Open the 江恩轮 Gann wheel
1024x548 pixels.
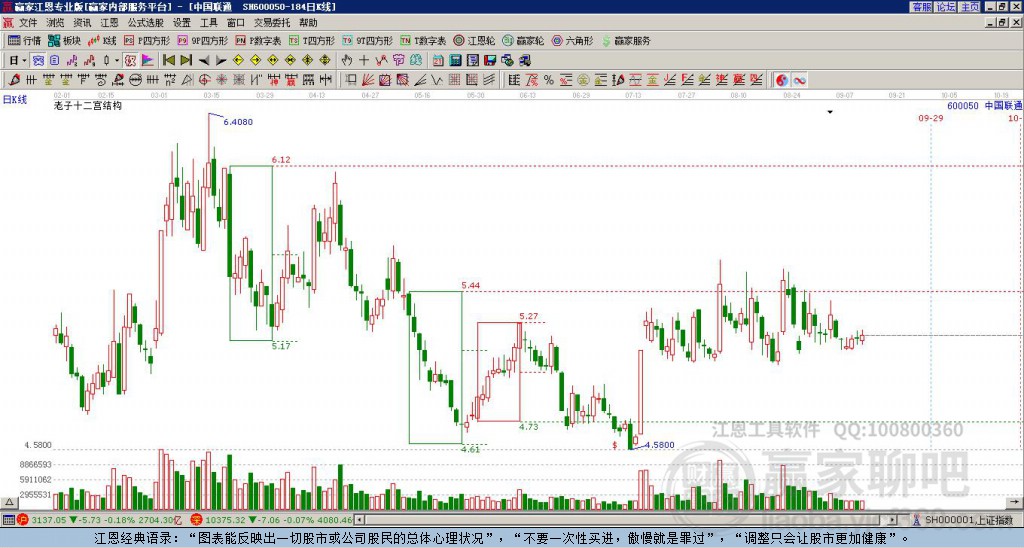(x=475, y=40)
